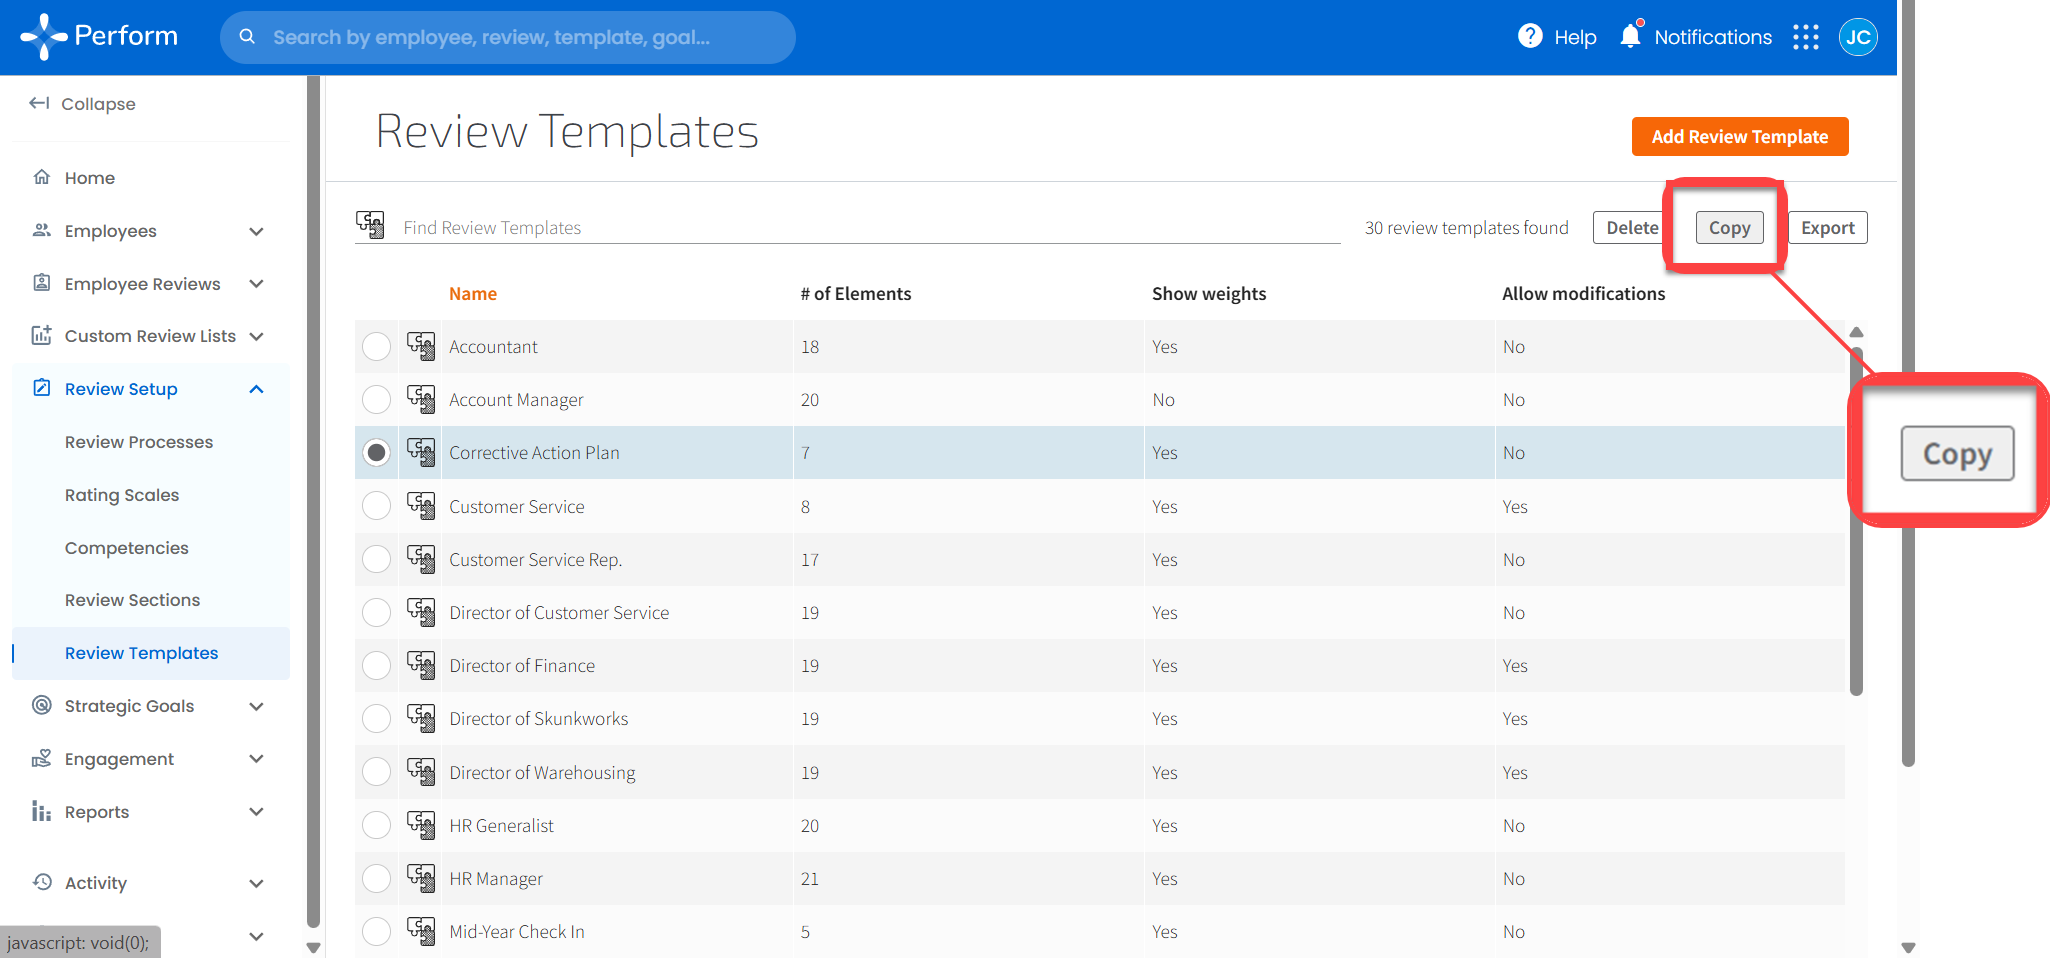Expand the Activity chevron
The image size is (2050, 958).
click(x=256, y=883)
